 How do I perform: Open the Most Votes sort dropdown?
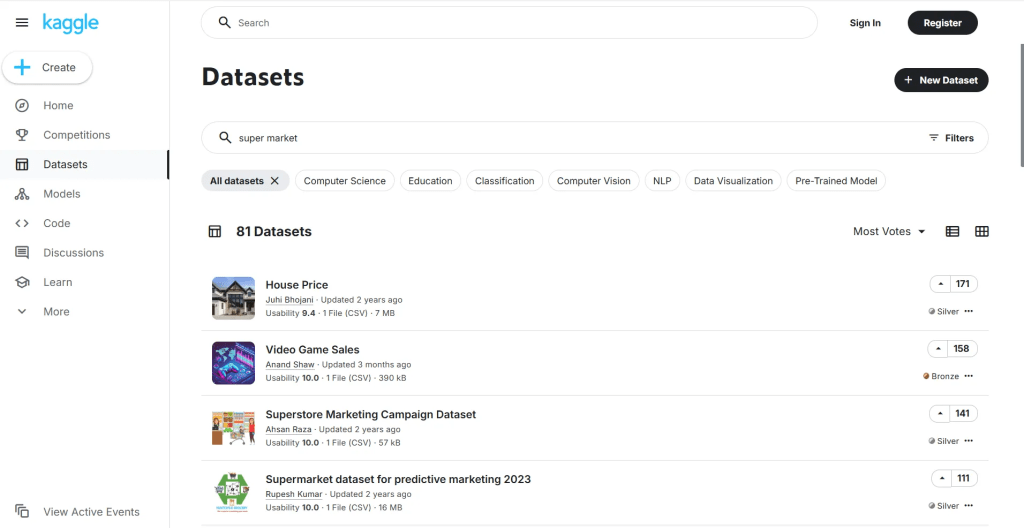pyautogui.click(x=889, y=231)
